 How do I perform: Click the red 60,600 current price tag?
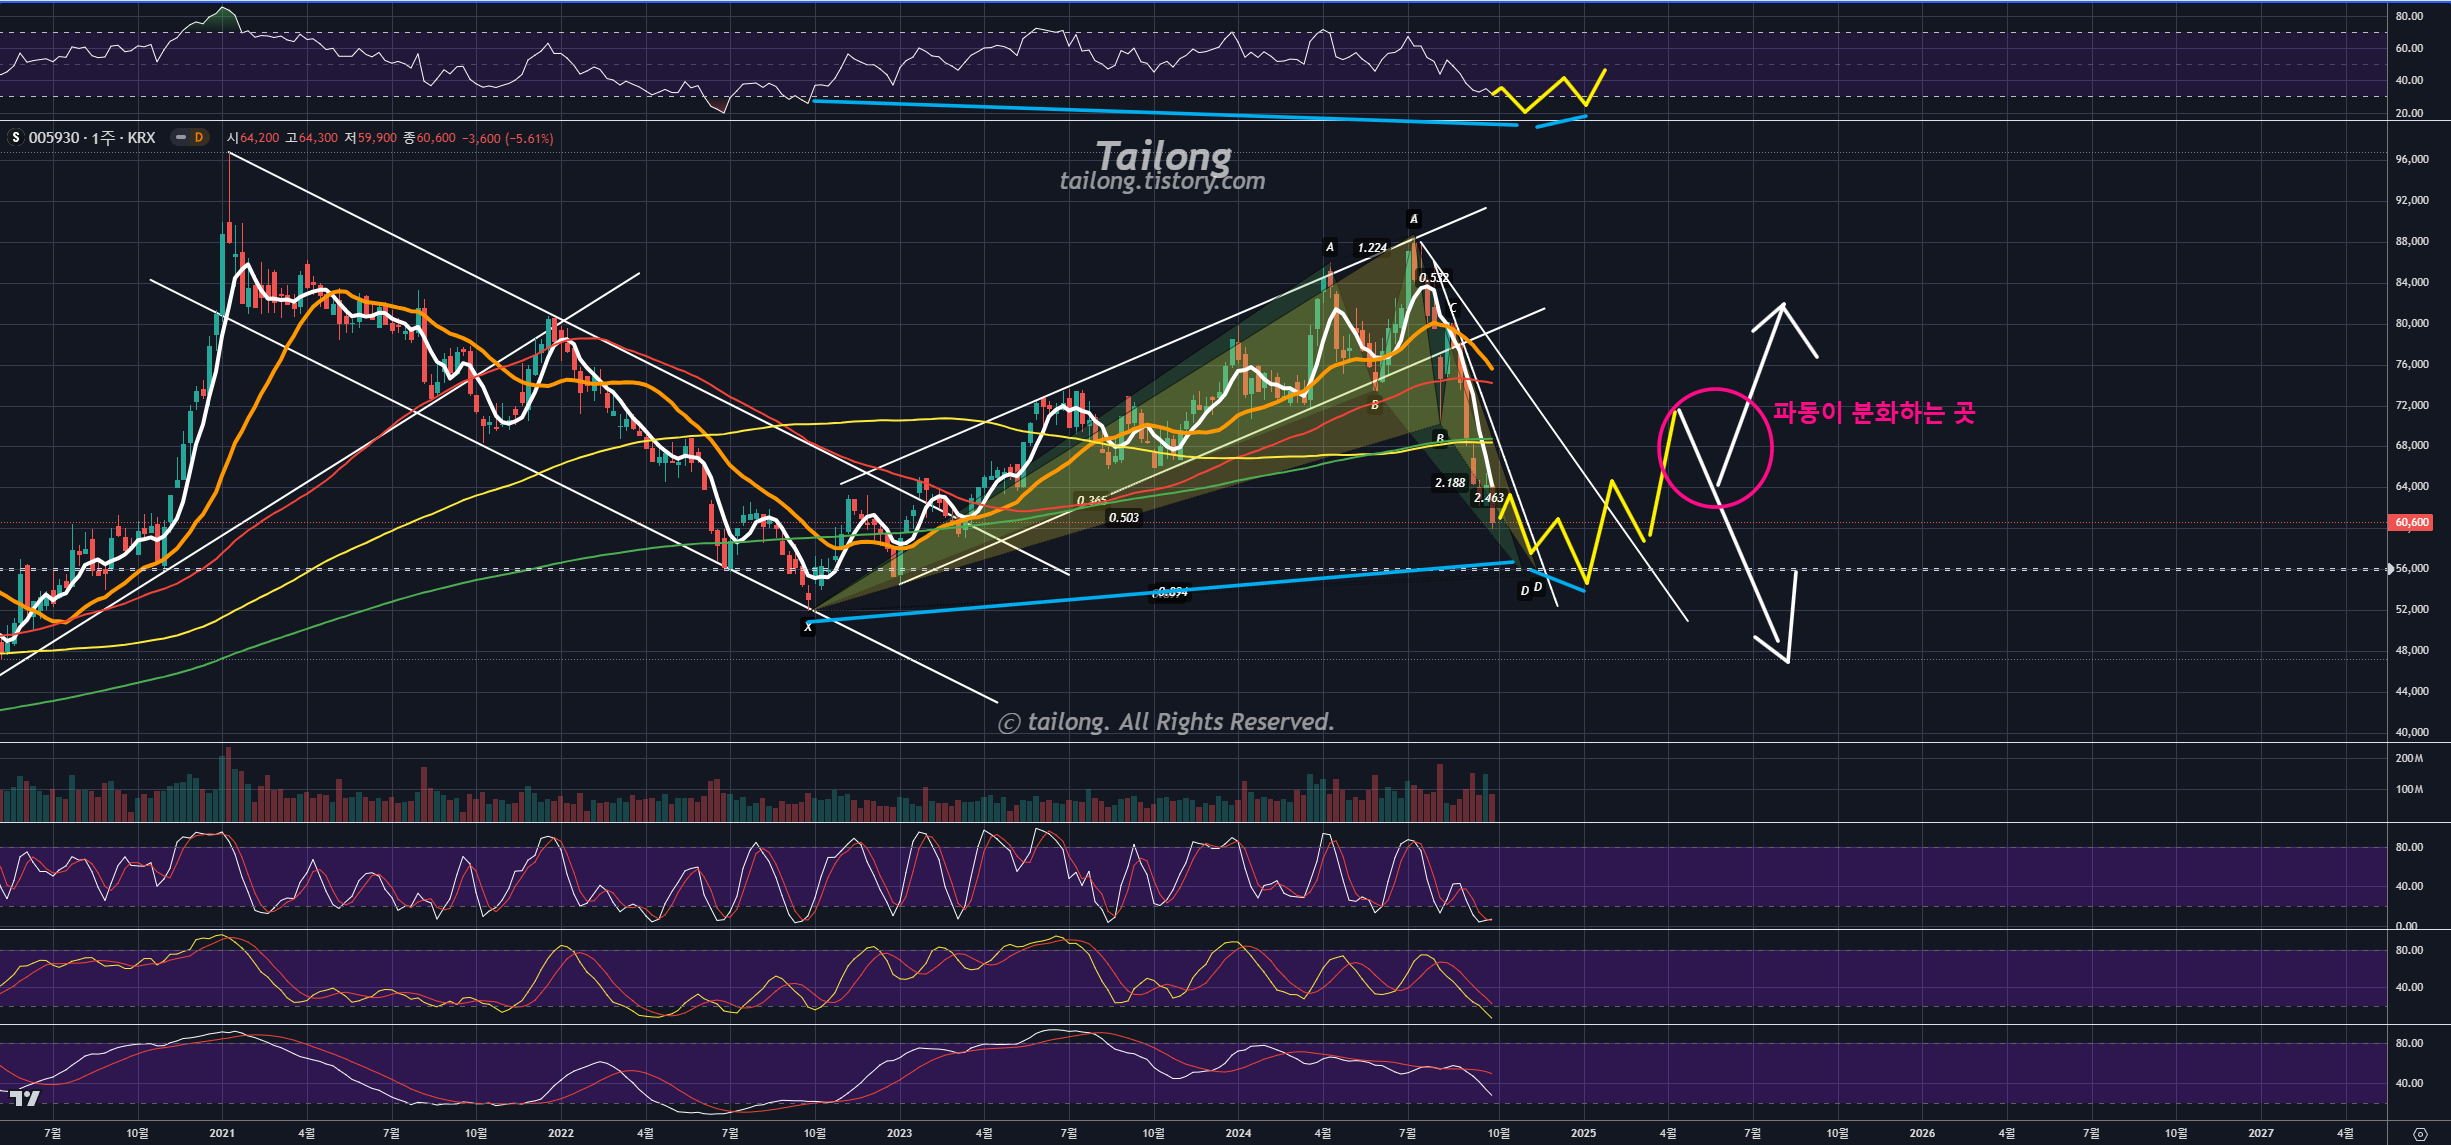pyautogui.click(x=2411, y=522)
